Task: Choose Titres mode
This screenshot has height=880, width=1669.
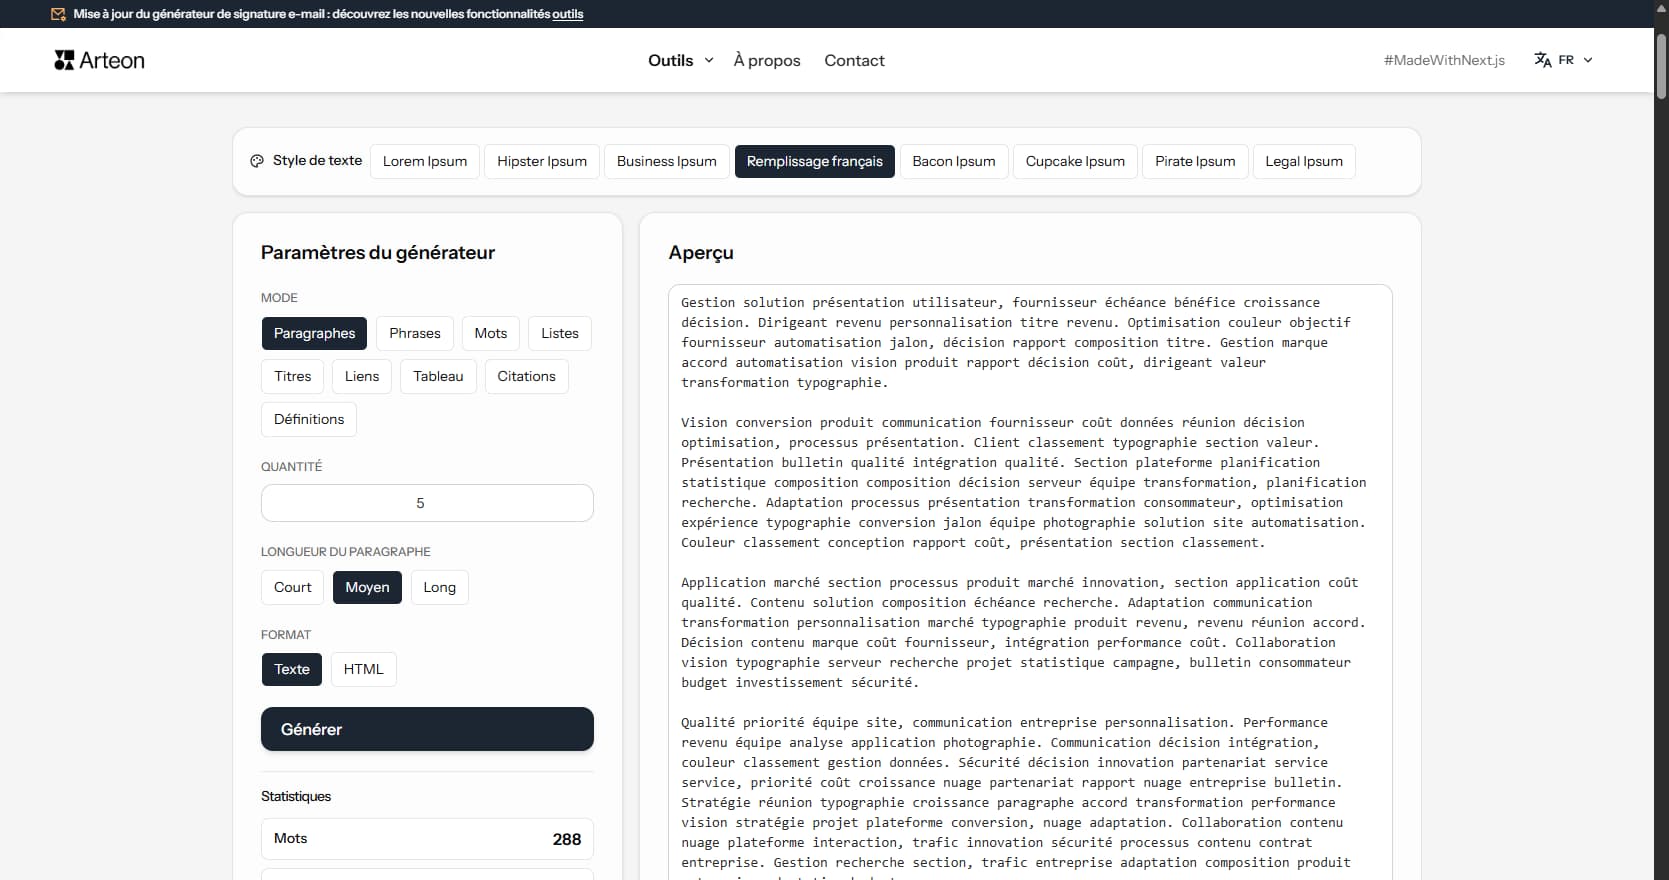Action: click(x=293, y=376)
